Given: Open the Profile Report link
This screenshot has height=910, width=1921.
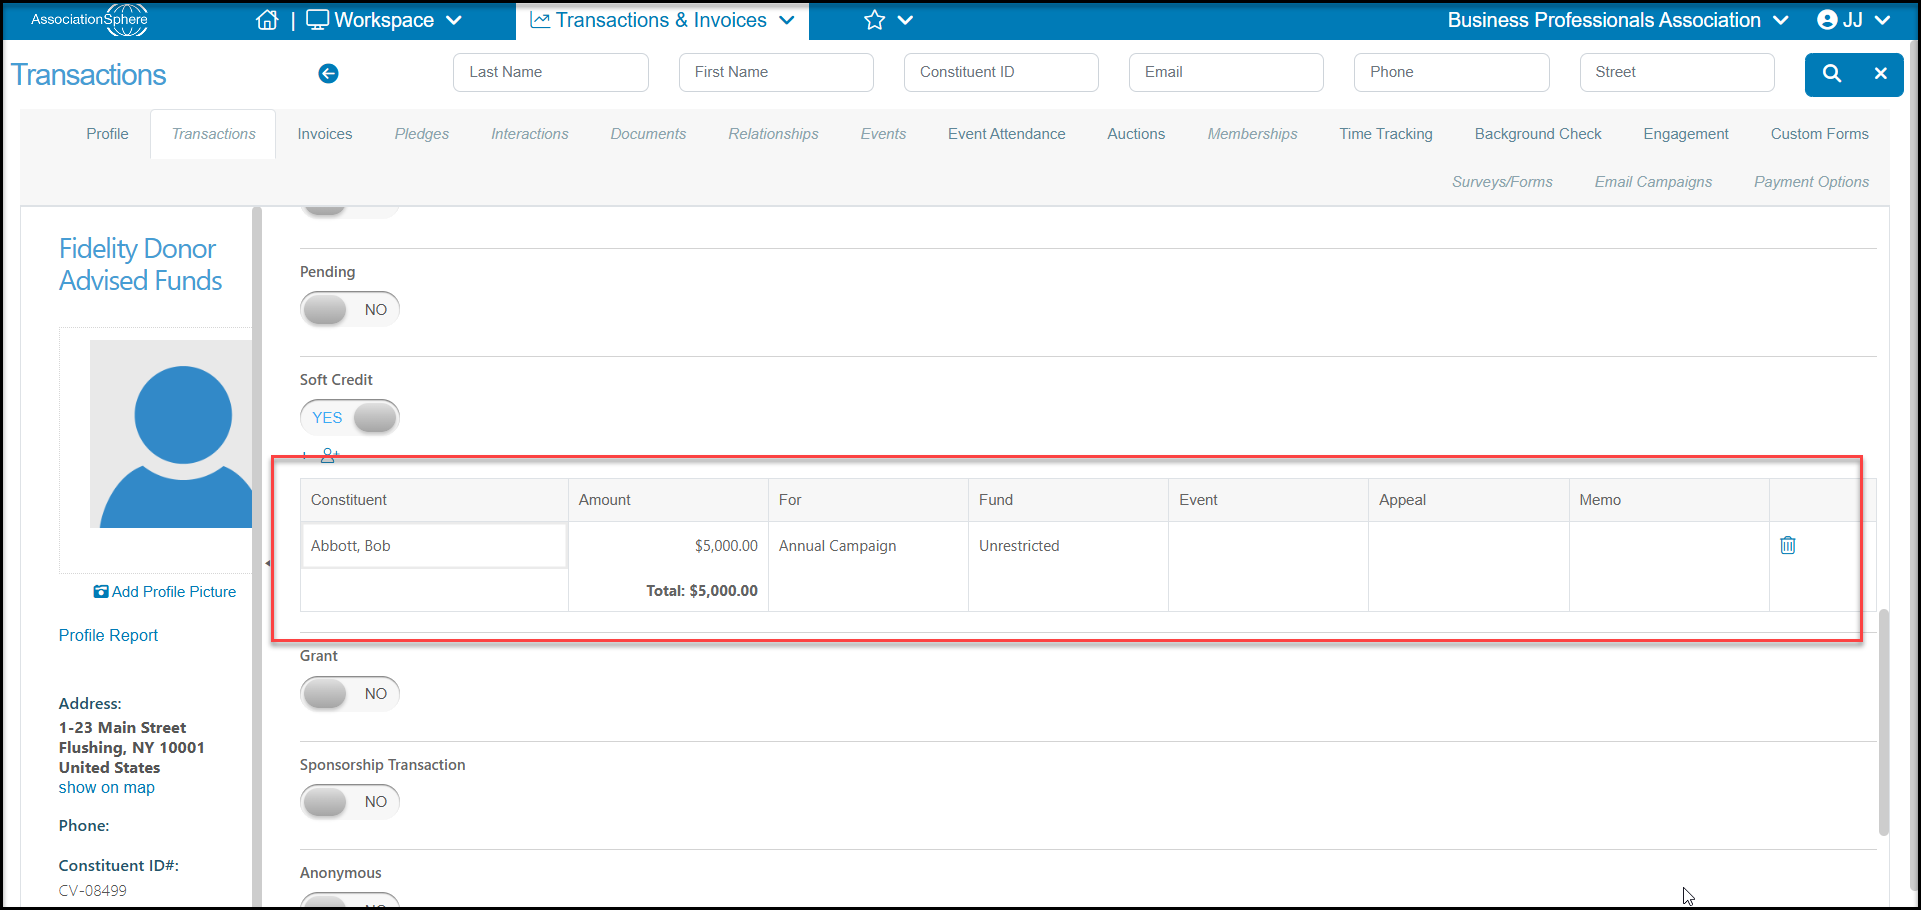Looking at the screenshot, I should coord(108,635).
